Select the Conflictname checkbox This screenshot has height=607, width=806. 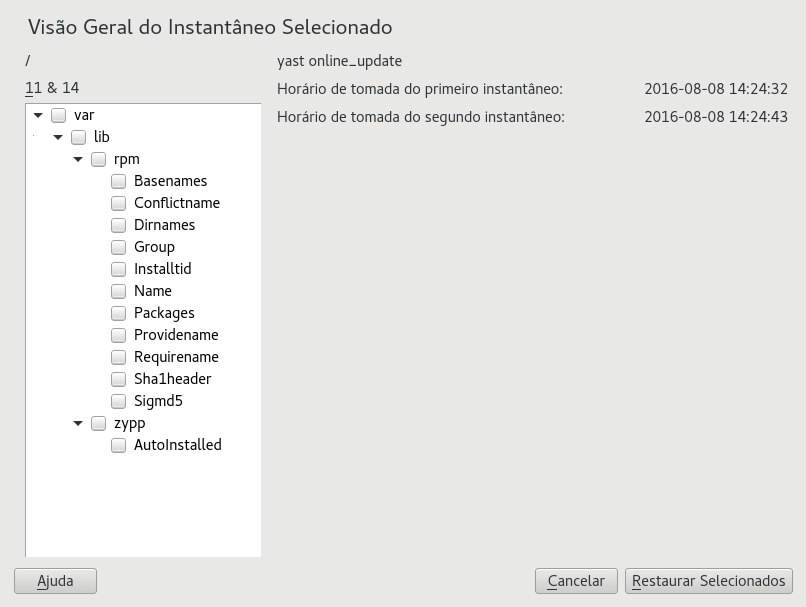[119, 203]
